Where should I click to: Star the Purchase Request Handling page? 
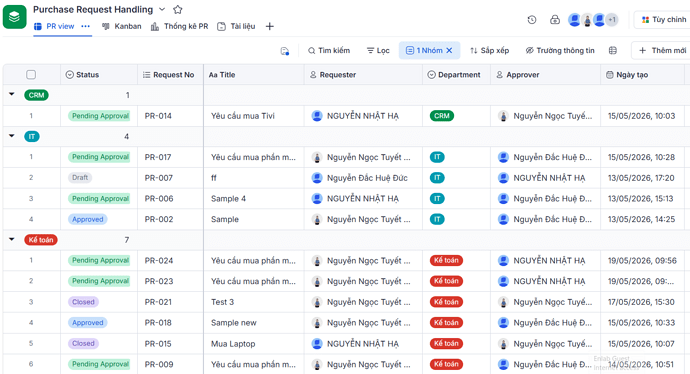point(177,9)
